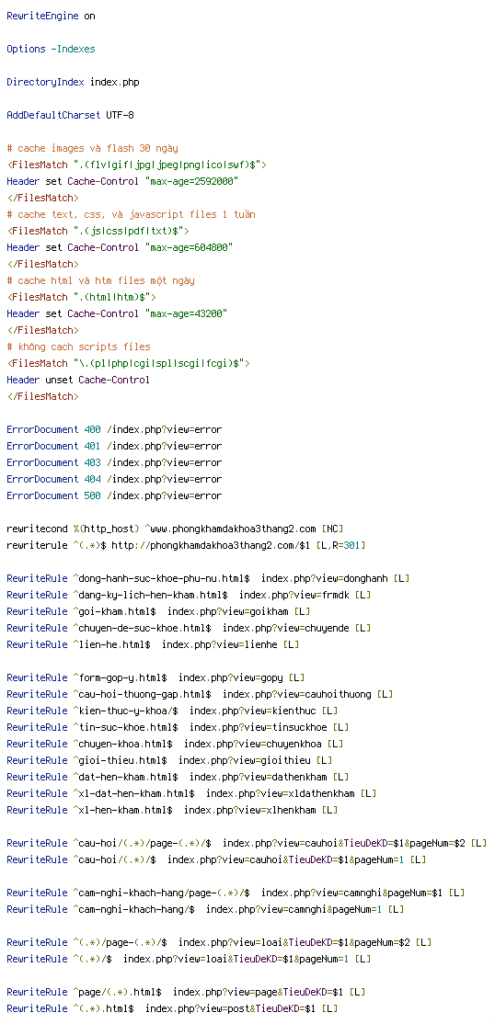Click 'ErrorDocument 401' line
This screenshot has width=495, height=1024.
pyautogui.click(x=114, y=446)
